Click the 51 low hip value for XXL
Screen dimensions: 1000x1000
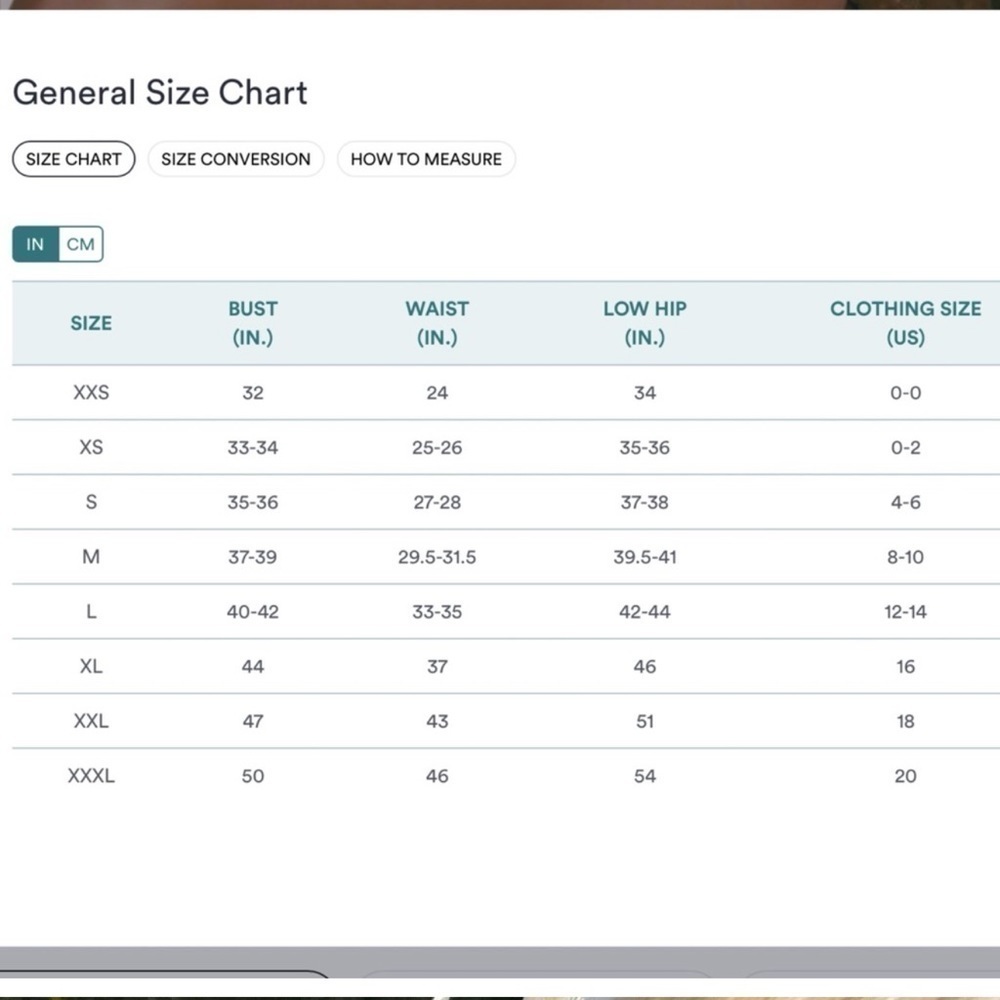pos(645,721)
